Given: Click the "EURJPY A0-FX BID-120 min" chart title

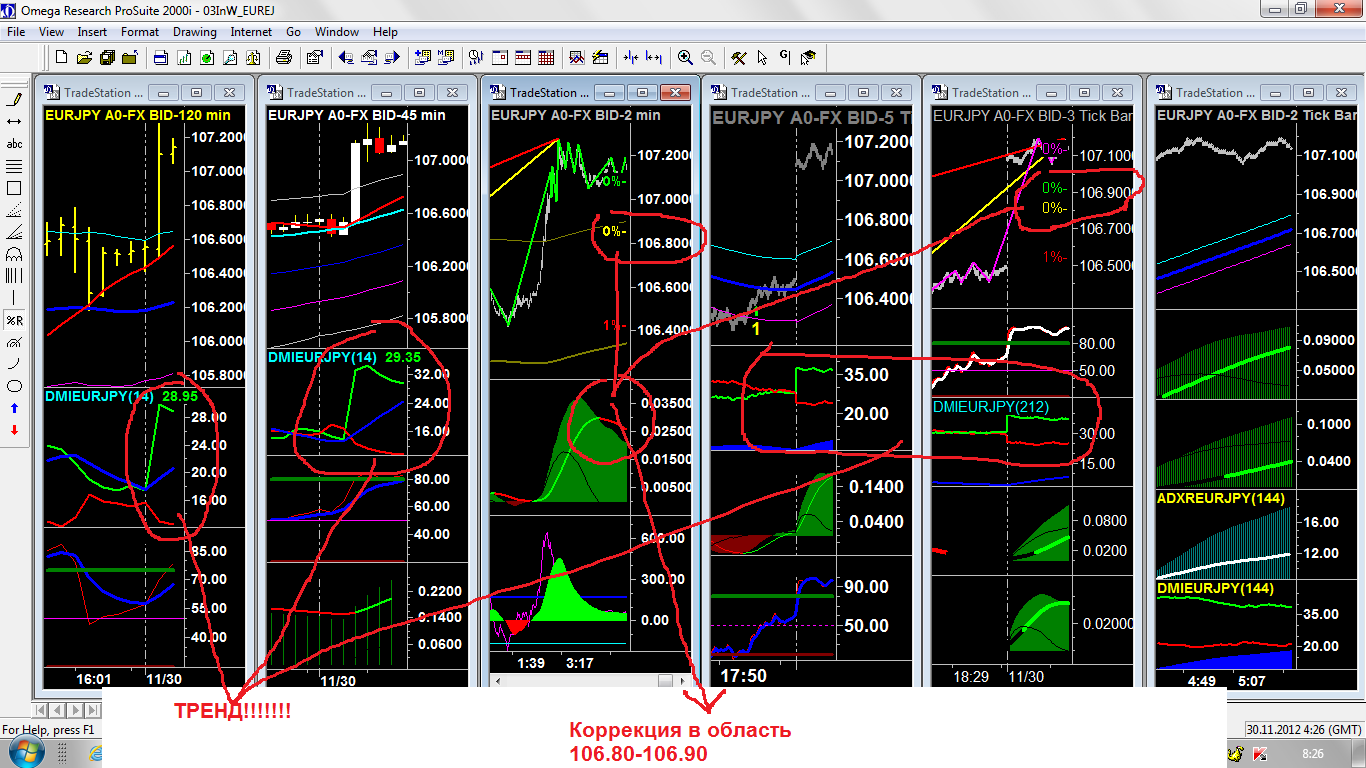Looking at the screenshot, I should point(138,115).
